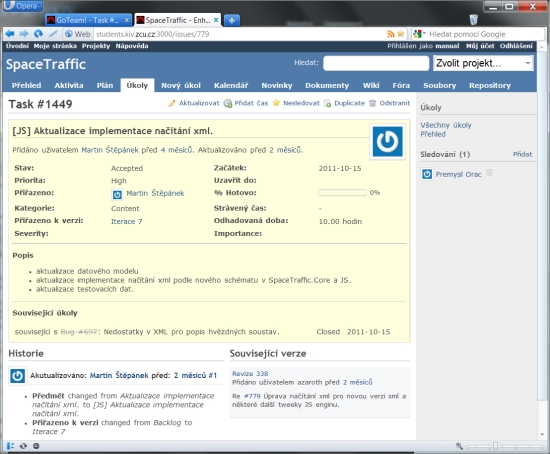The image size is (550, 454).
Task: Click the avatar in Historie section
Action: [17, 376]
